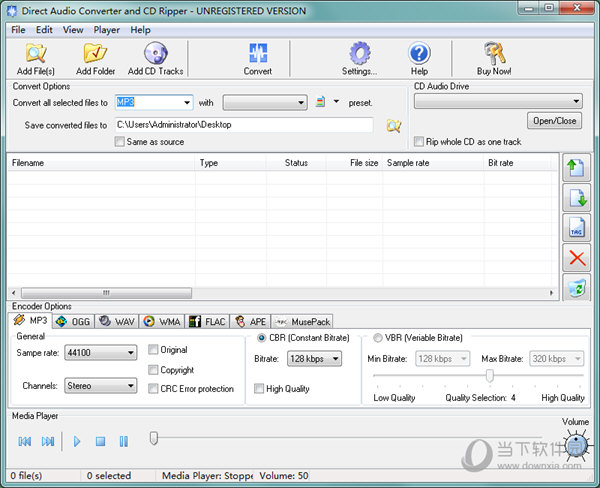Stop playback in Media Player

click(x=100, y=442)
